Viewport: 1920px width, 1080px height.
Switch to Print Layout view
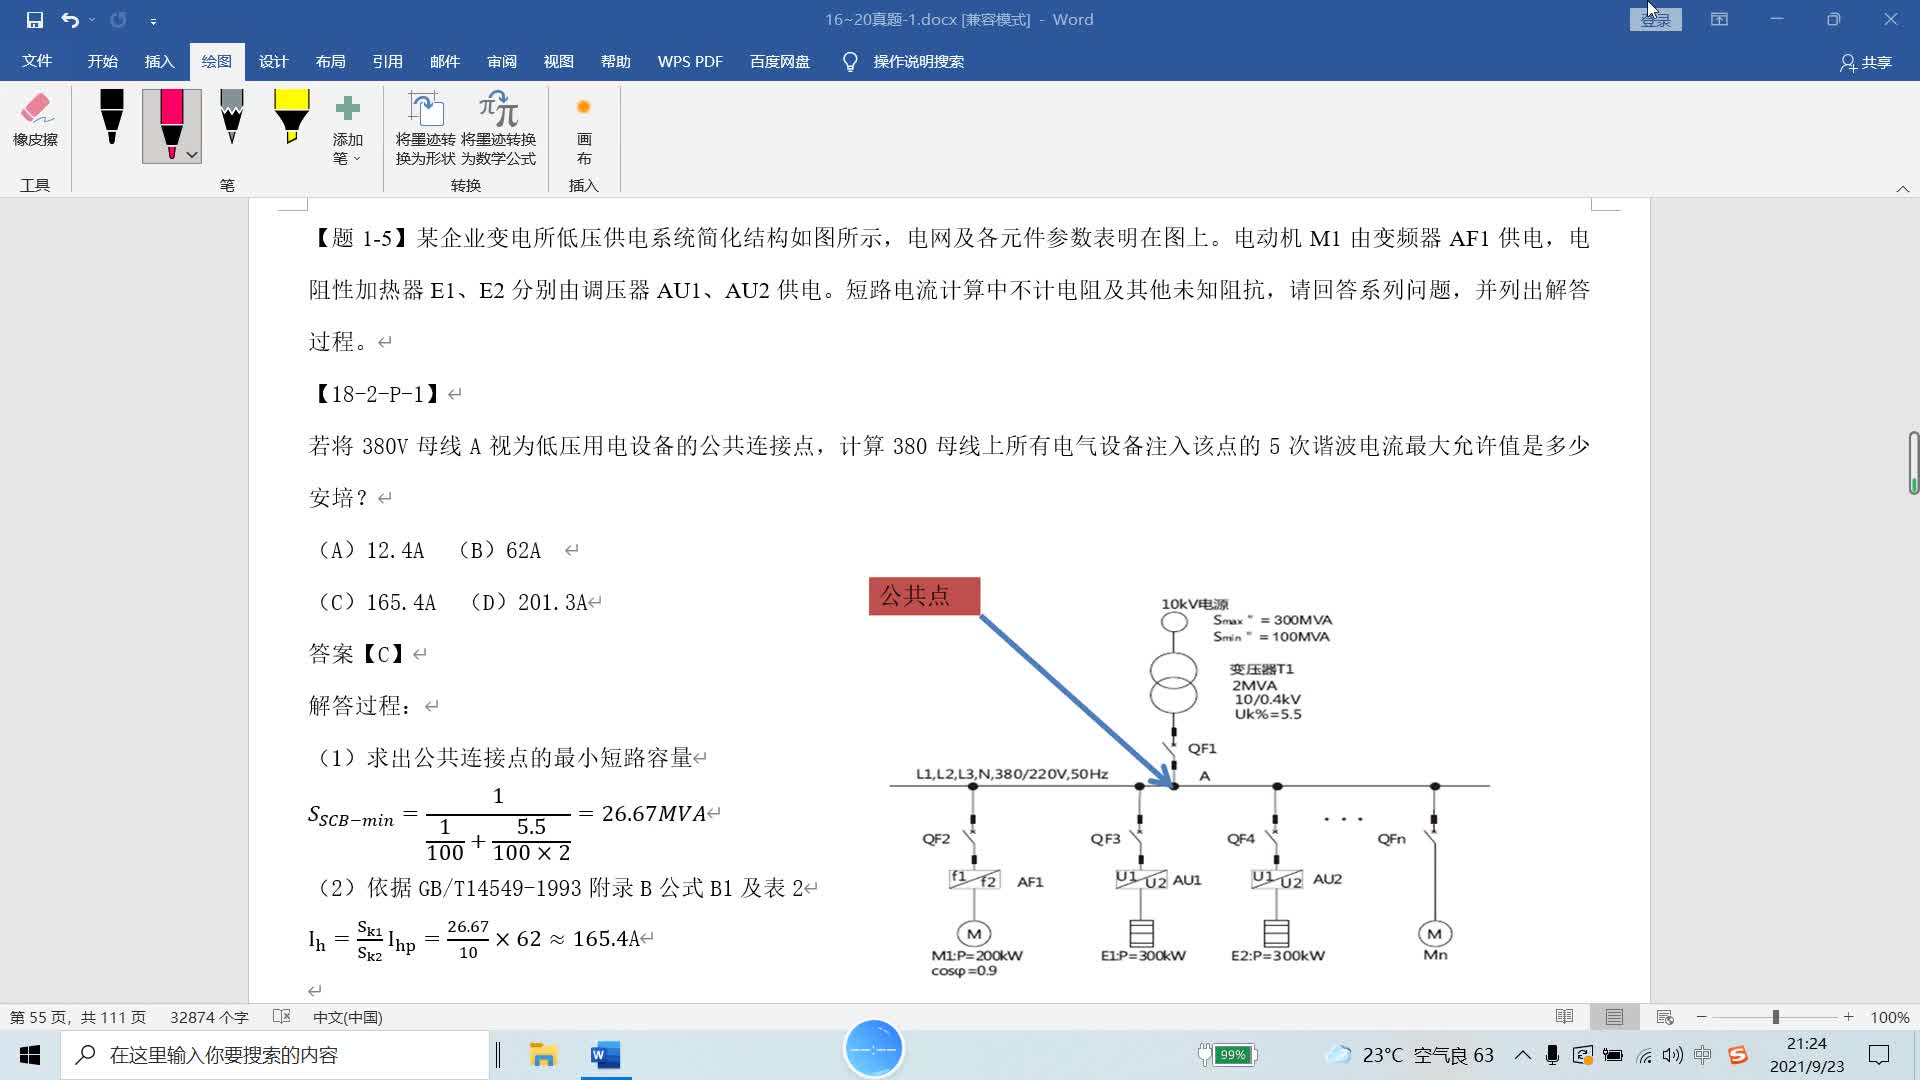pyautogui.click(x=1614, y=1017)
